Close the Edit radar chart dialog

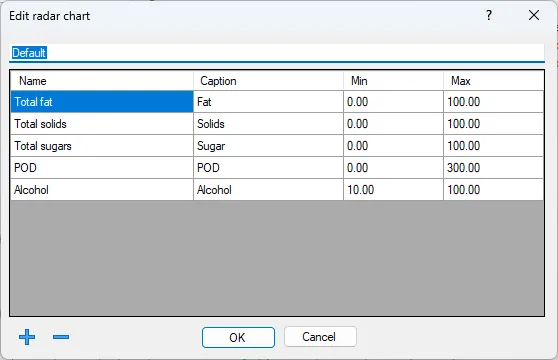pyautogui.click(x=534, y=15)
